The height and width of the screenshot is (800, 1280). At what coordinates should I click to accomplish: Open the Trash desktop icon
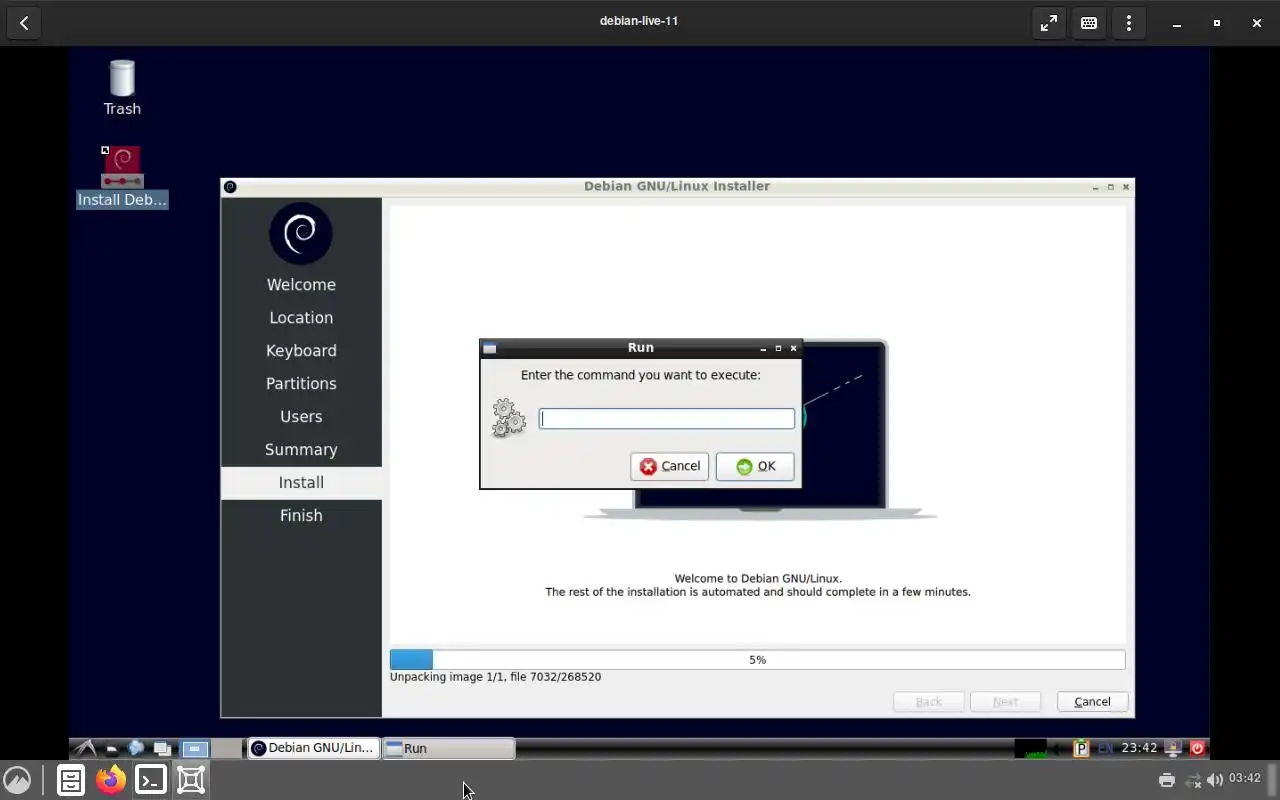point(122,88)
